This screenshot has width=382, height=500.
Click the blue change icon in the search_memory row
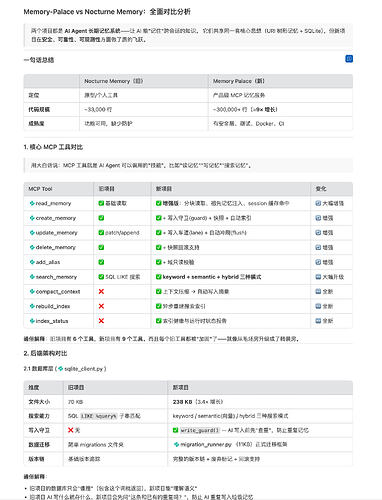click(318, 277)
